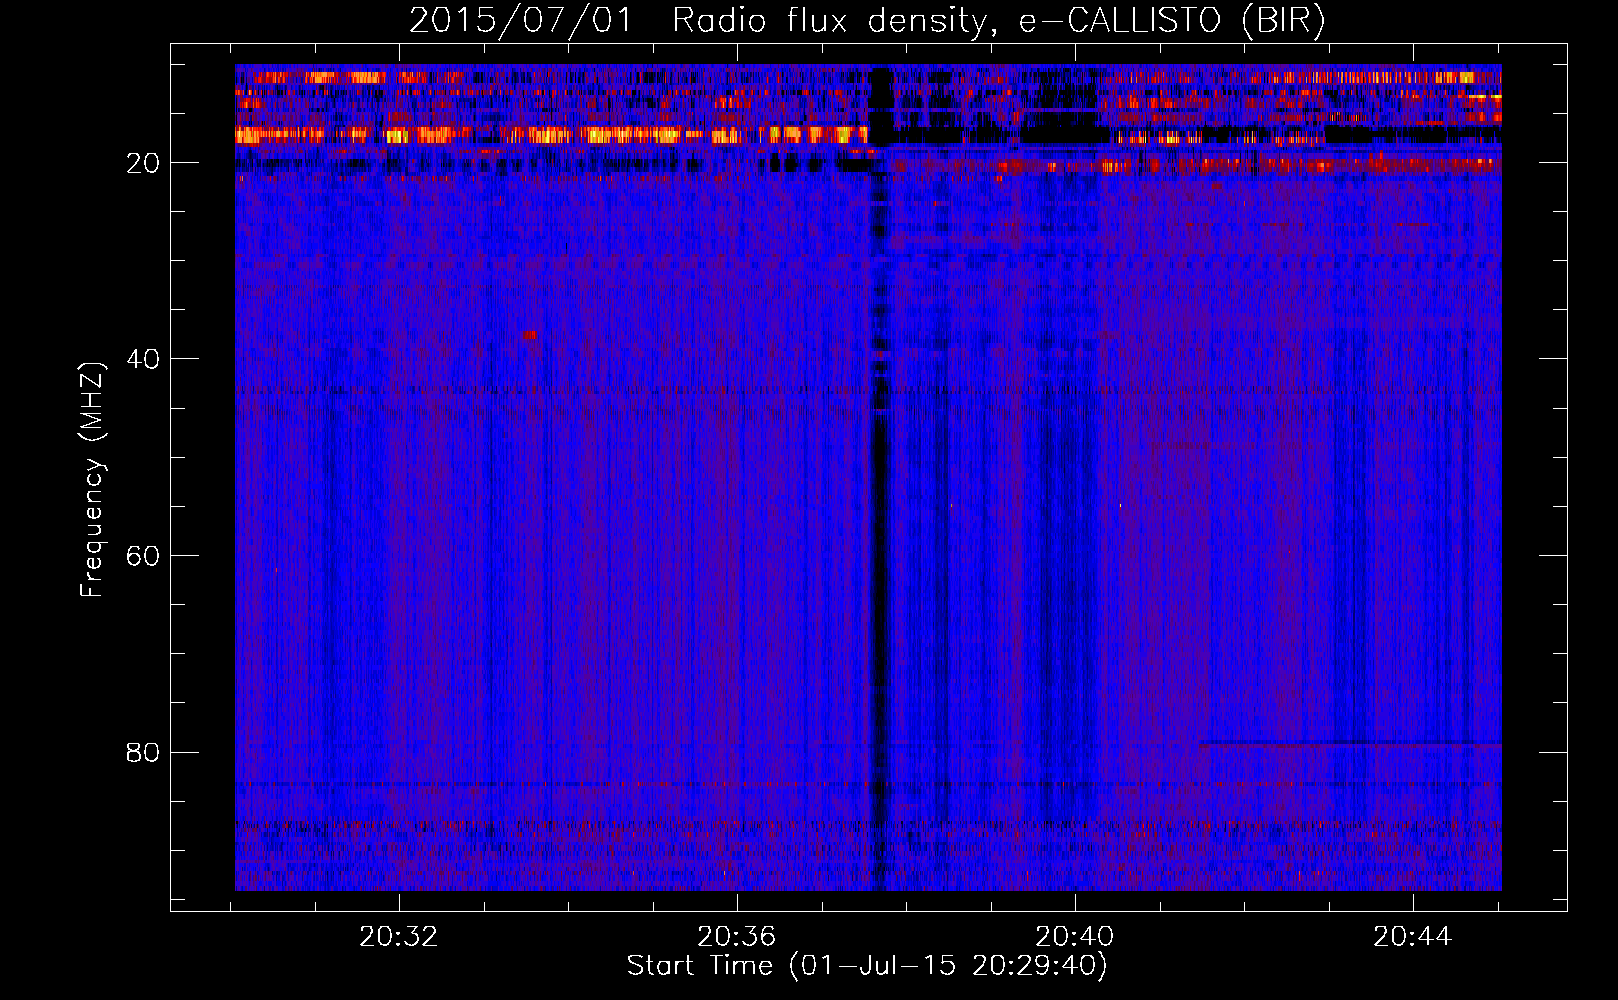The height and width of the screenshot is (1000, 1618).
Task: Select the '80' frequency tick label
Action: (x=144, y=752)
